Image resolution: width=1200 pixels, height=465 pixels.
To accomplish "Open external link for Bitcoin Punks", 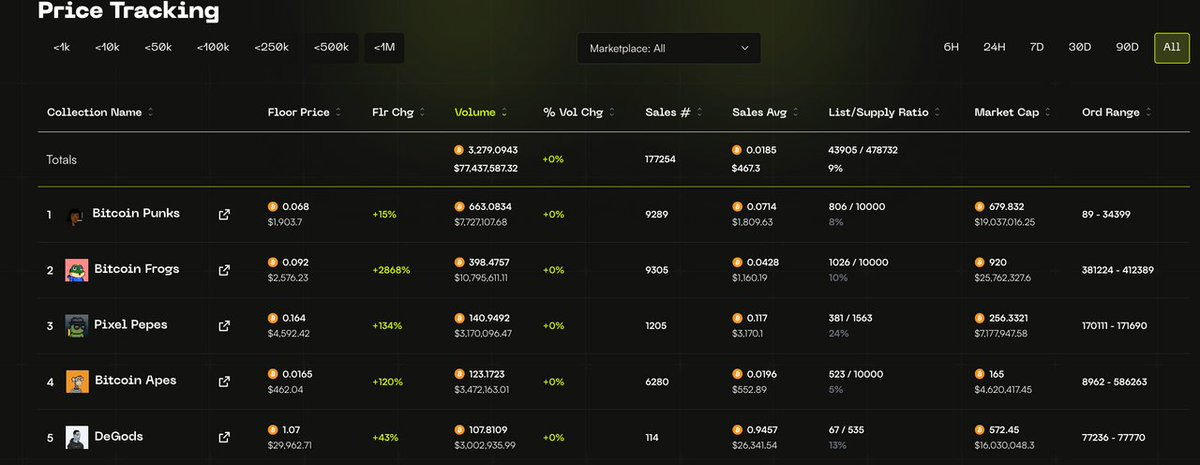I will (x=224, y=214).
